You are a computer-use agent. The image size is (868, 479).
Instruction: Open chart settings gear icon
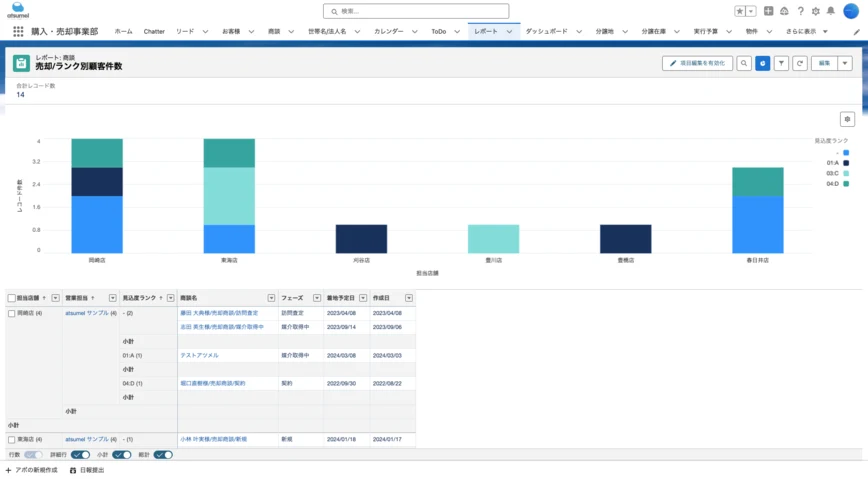847,119
